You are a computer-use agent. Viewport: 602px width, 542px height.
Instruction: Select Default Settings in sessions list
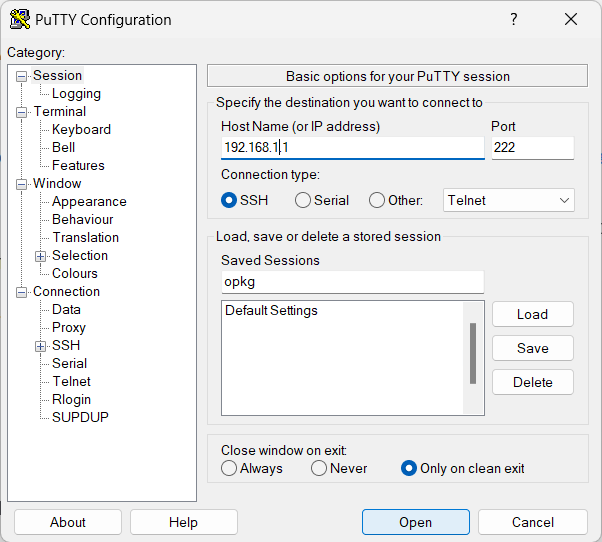click(x=271, y=311)
